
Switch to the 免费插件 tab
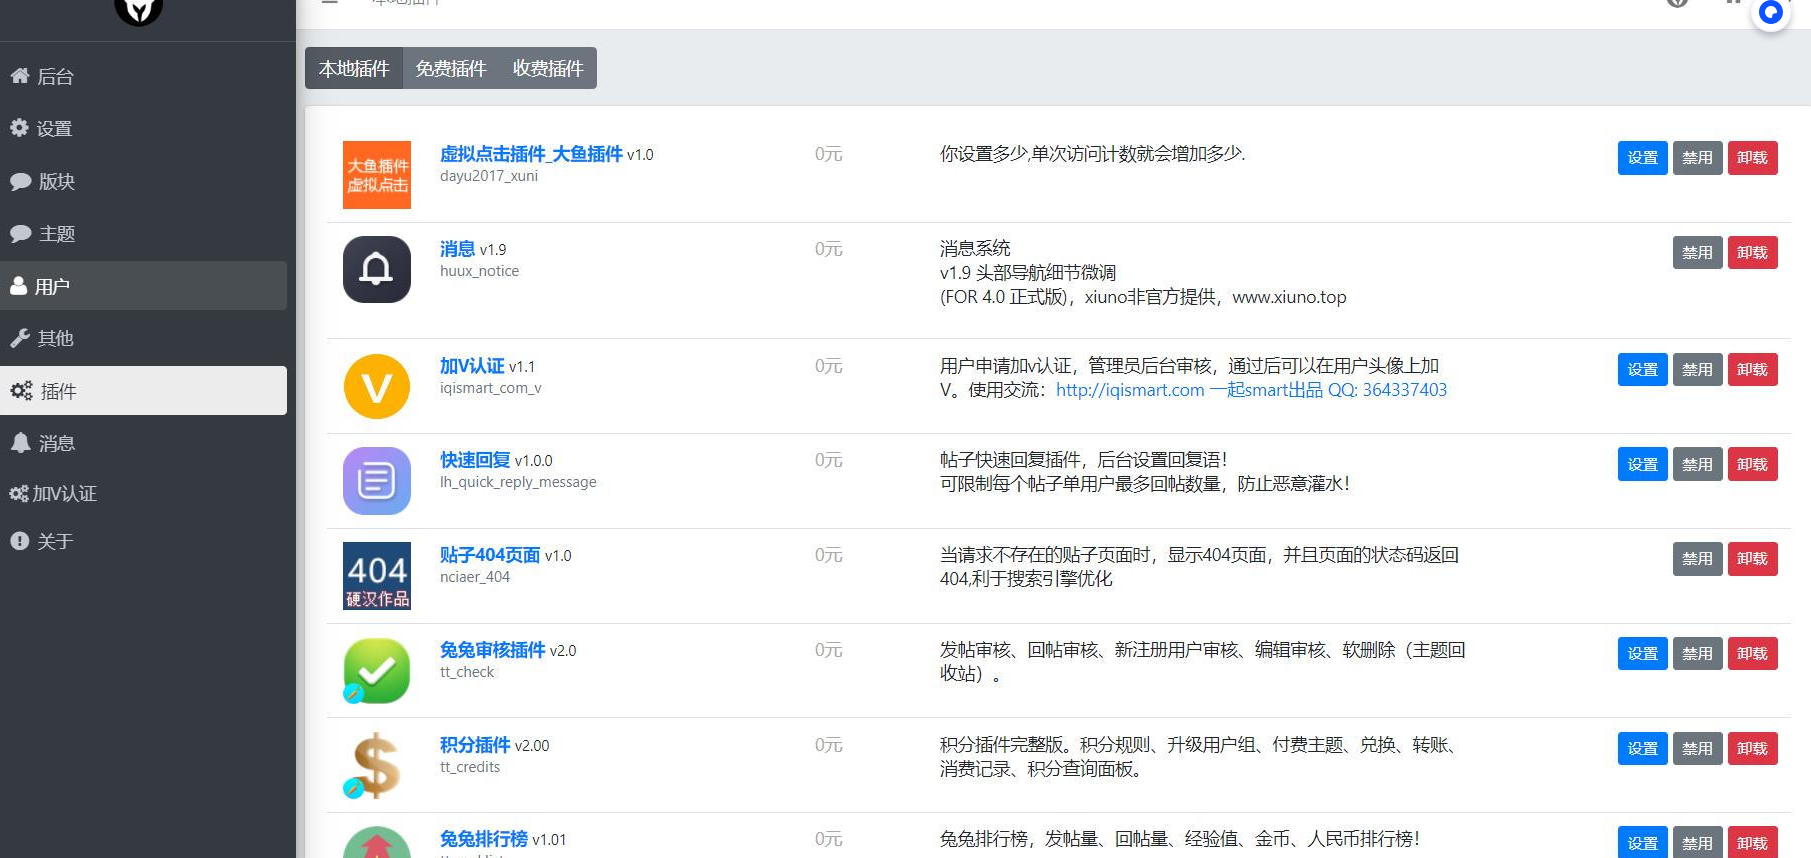point(451,68)
